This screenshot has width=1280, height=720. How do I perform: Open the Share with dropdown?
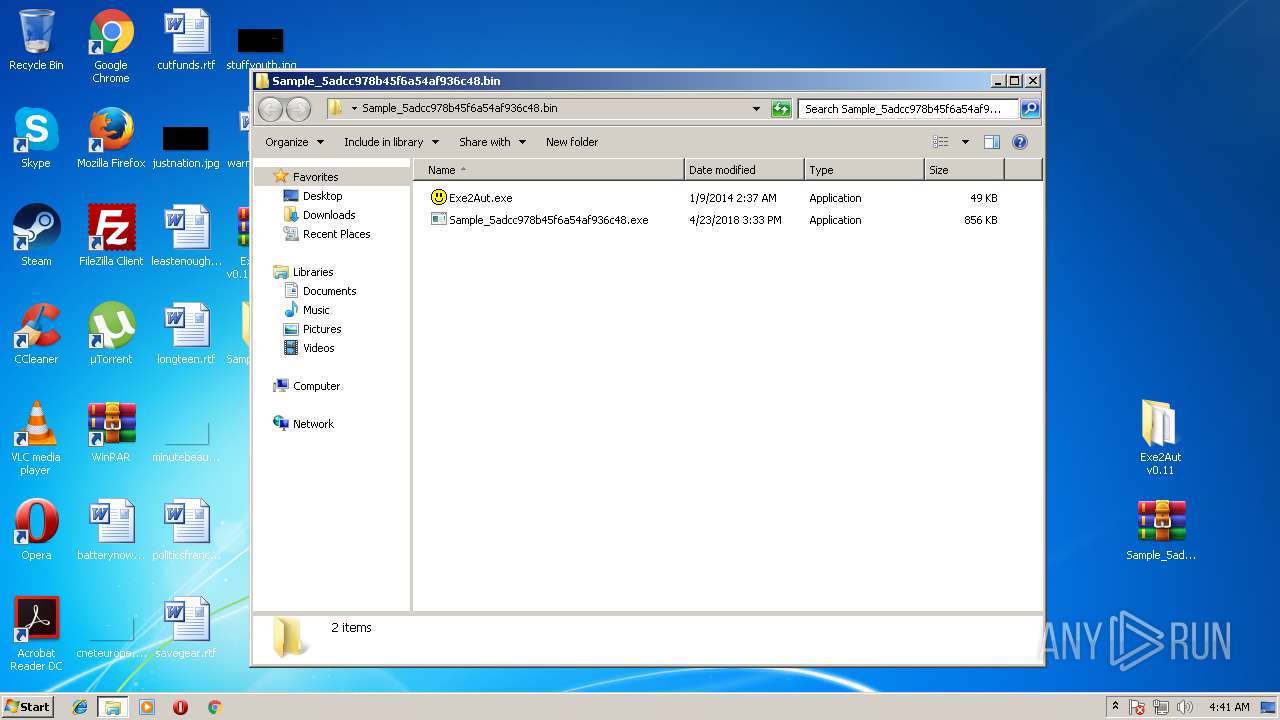492,142
